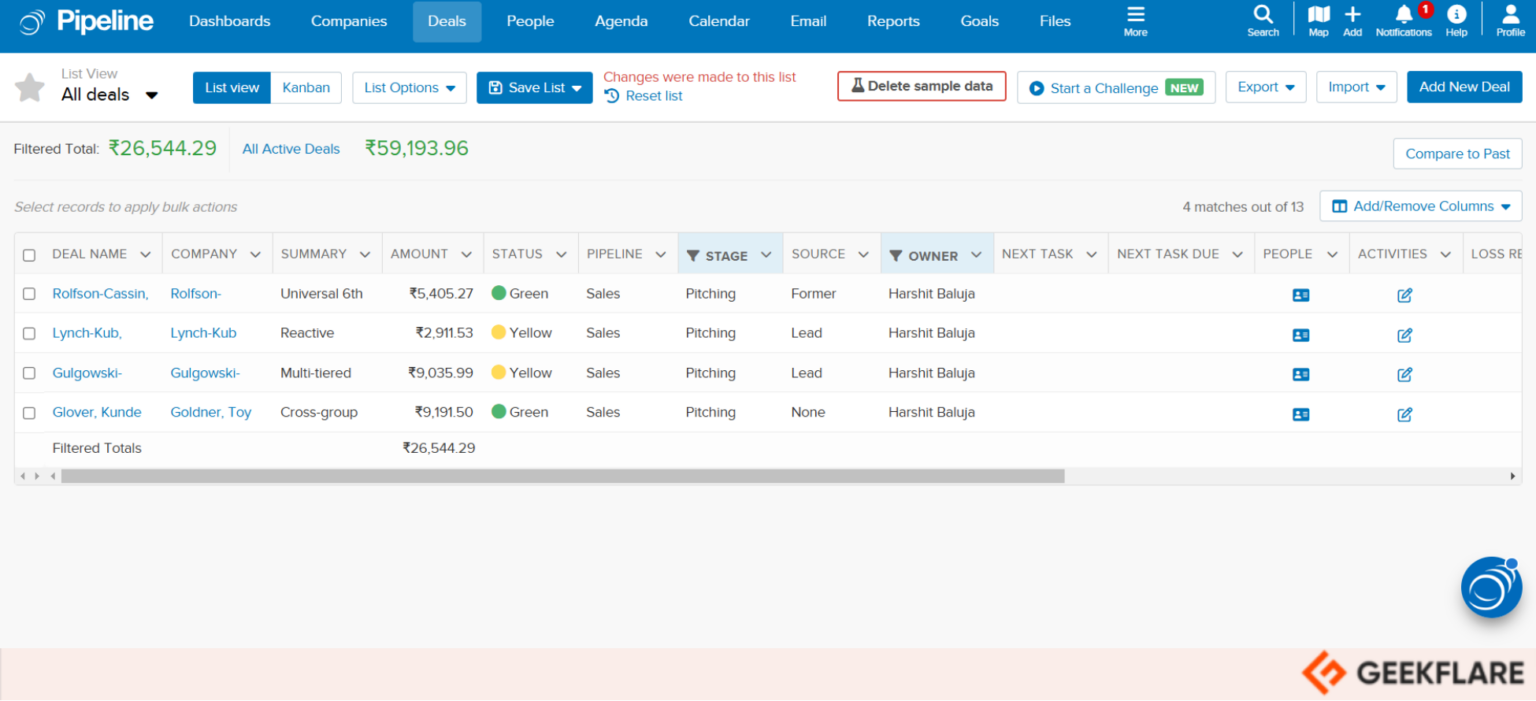The width and height of the screenshot is (1536, 701).
Task: Open the Help info icon
Action: point(1457,21)
